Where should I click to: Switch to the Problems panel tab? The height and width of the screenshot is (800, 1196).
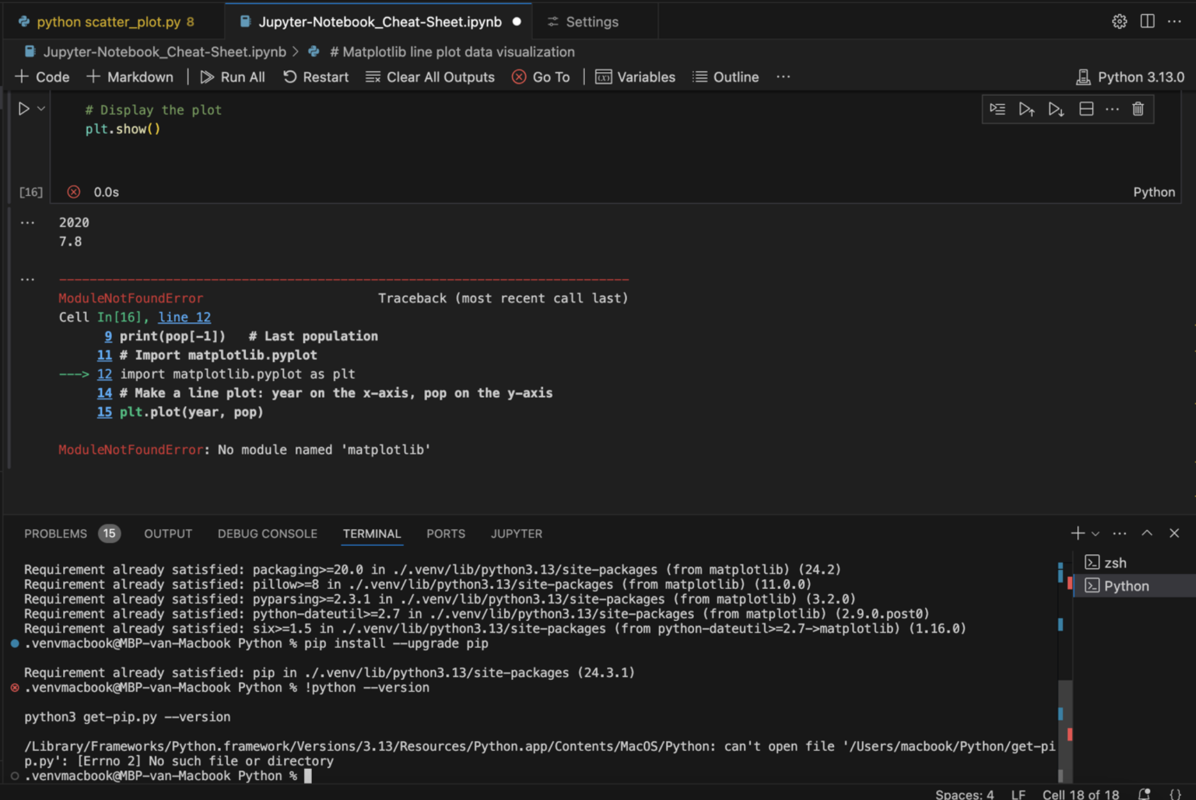[56, 534]
